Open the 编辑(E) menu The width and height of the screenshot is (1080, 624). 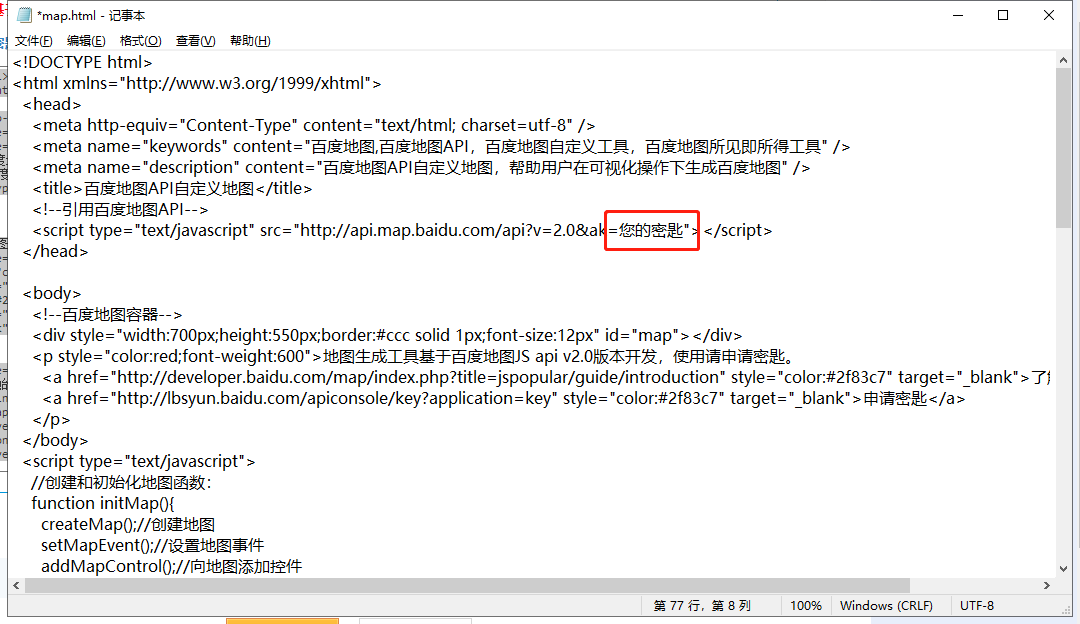tap(86, 41)
